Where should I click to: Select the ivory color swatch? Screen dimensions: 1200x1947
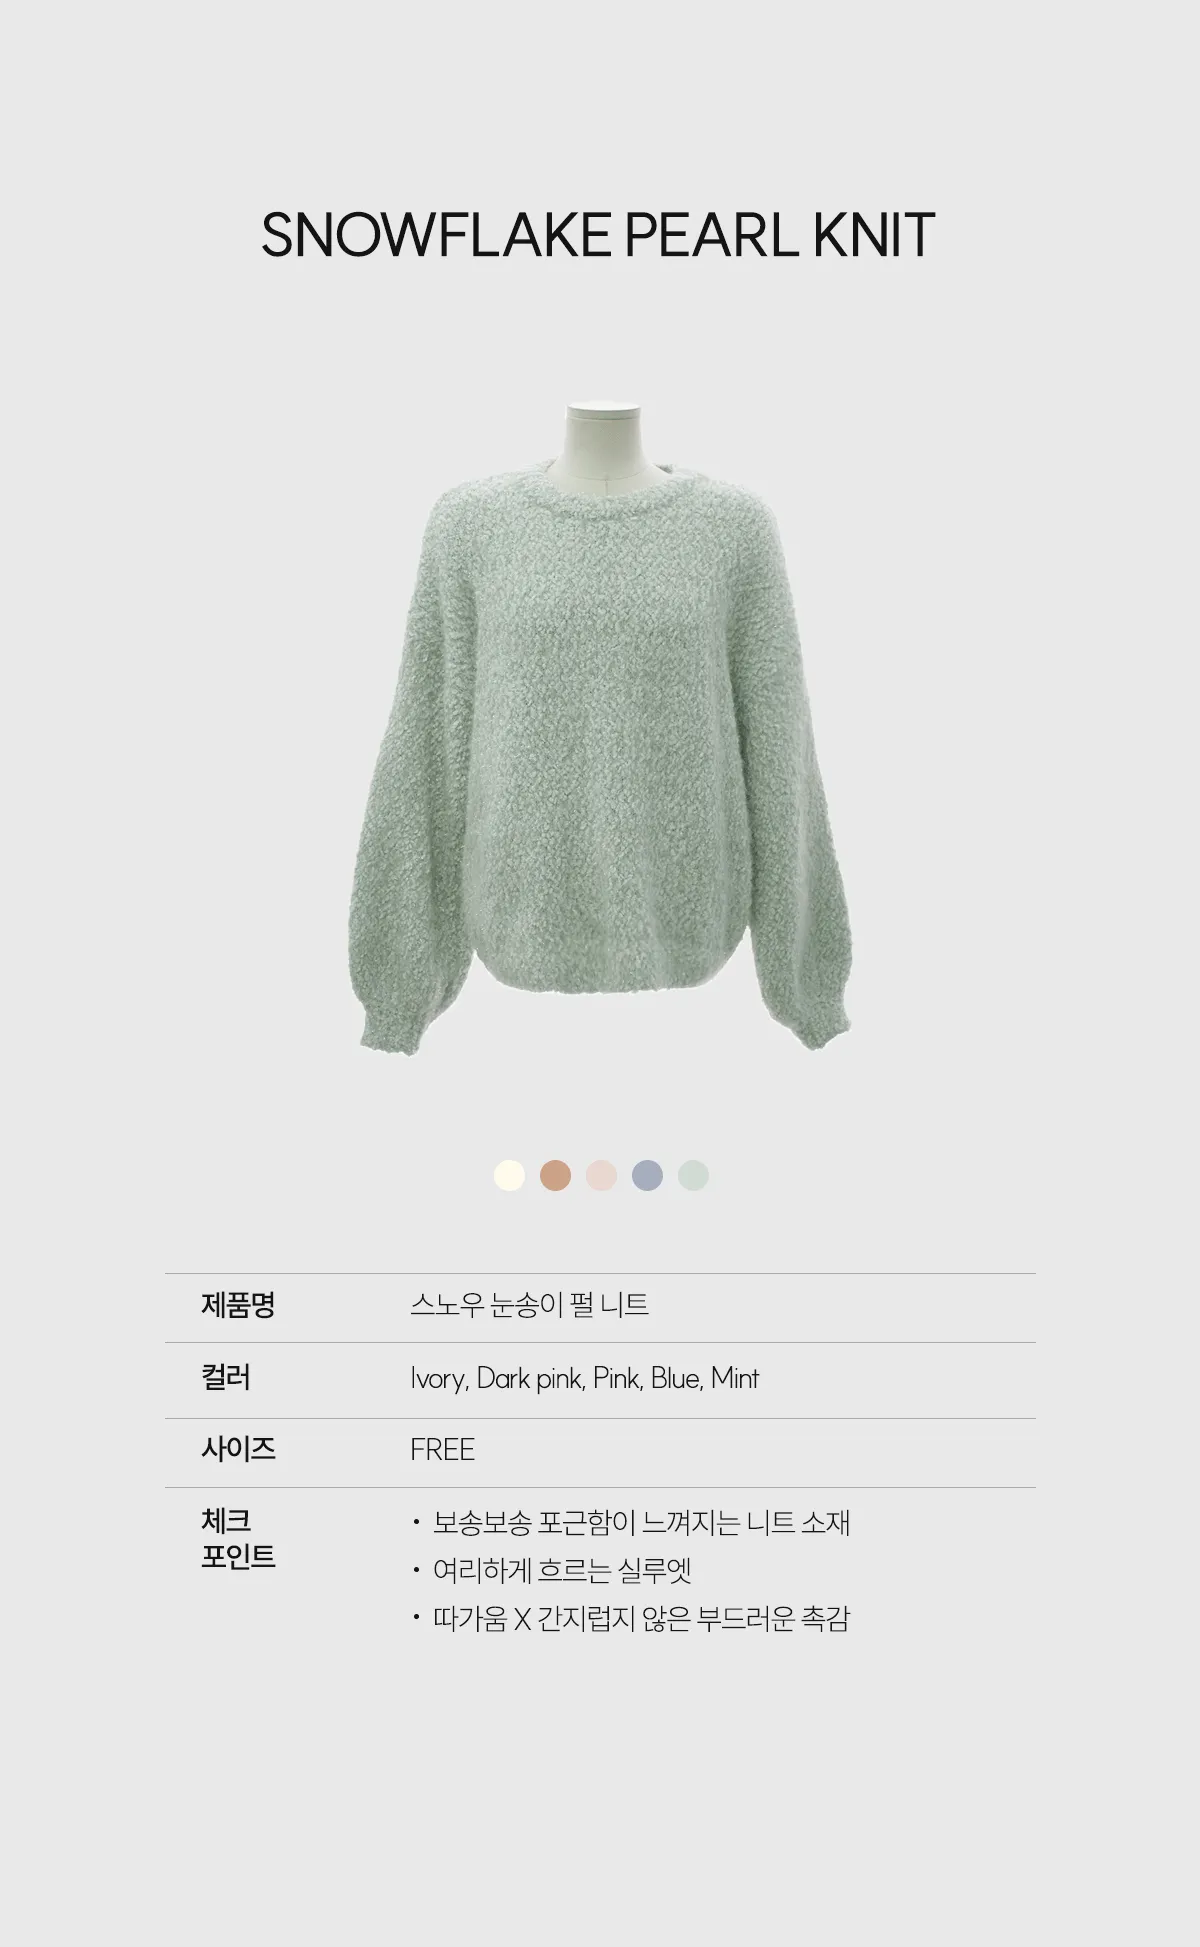[x=509, y=1175]
